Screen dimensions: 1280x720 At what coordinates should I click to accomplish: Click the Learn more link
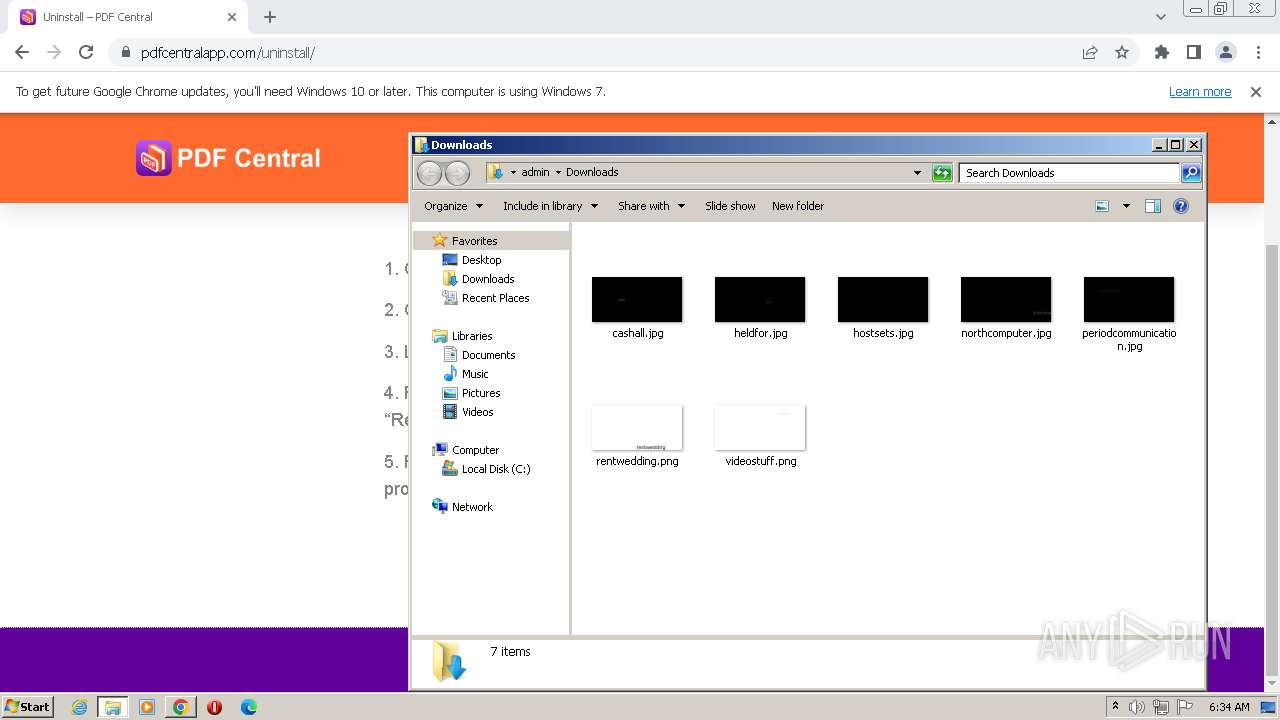(x=1200, y=91)
